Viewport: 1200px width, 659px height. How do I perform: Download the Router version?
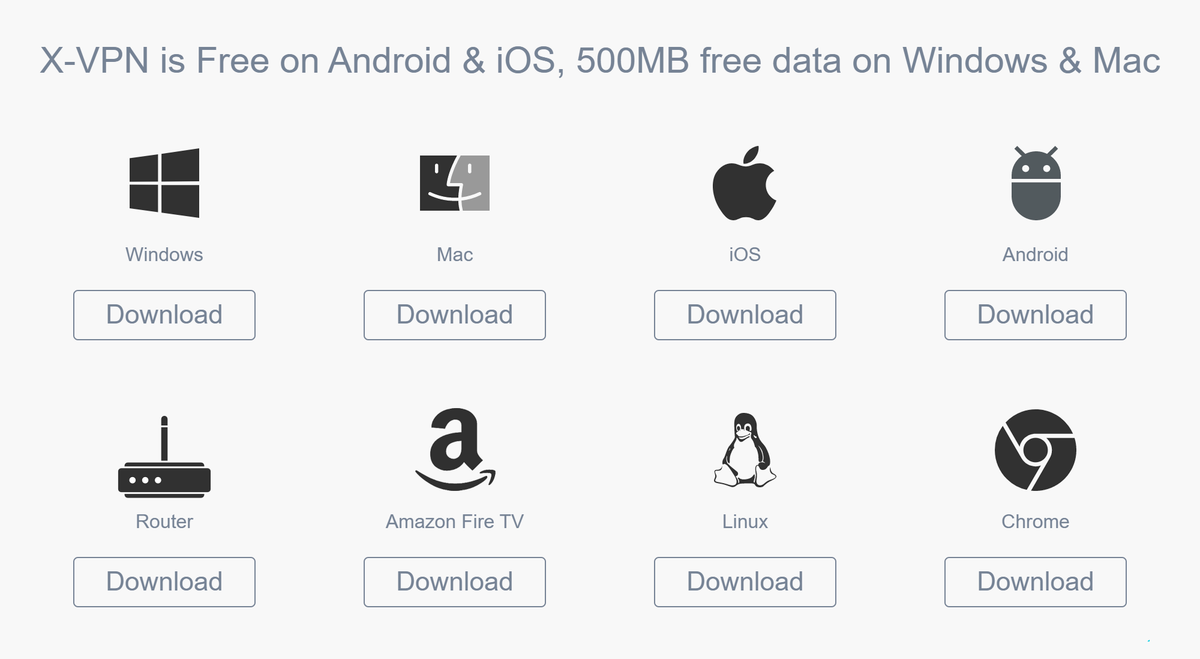click(x=164, y=582)
